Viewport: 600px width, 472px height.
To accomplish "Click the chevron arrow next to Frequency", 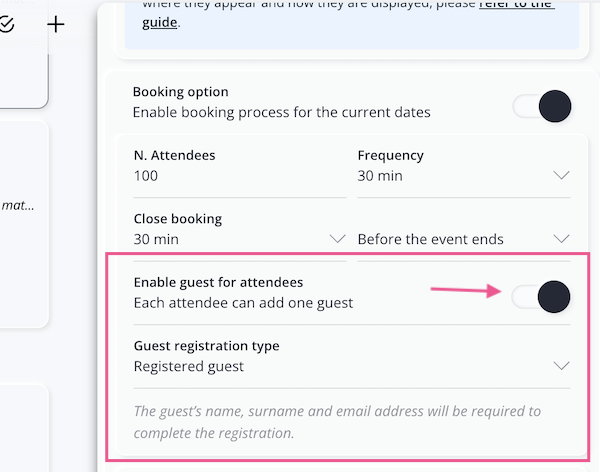I will [x=562, y=176].
